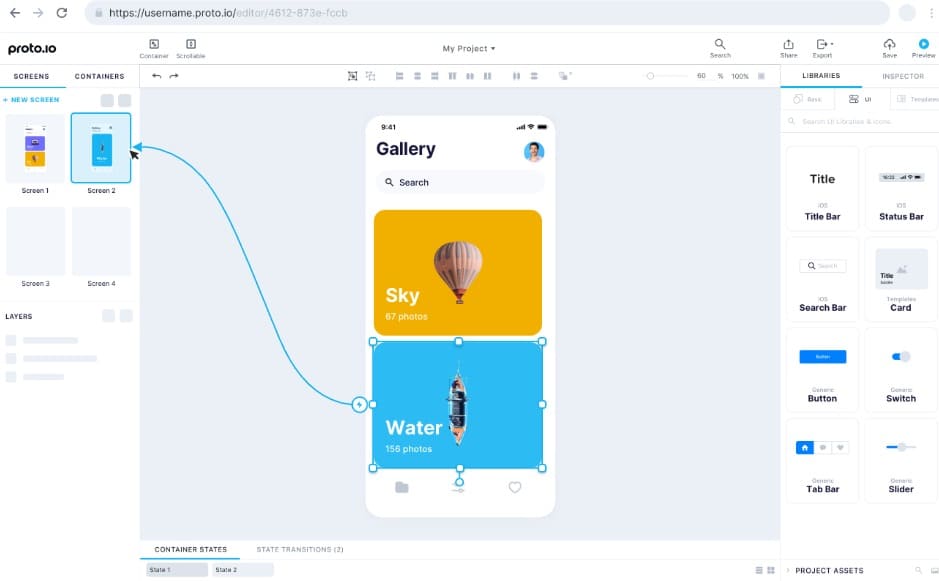
Task: Select State 2 container state
Action: [243, 570]
